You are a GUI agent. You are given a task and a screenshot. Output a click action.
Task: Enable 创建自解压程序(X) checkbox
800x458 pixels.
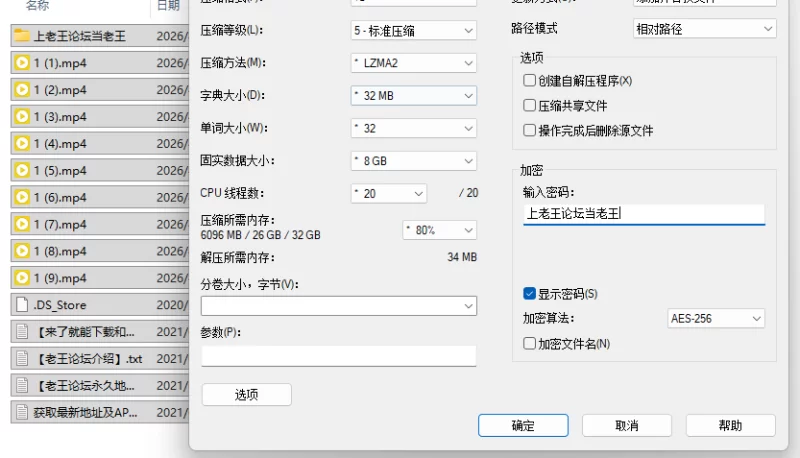point(530,81)
